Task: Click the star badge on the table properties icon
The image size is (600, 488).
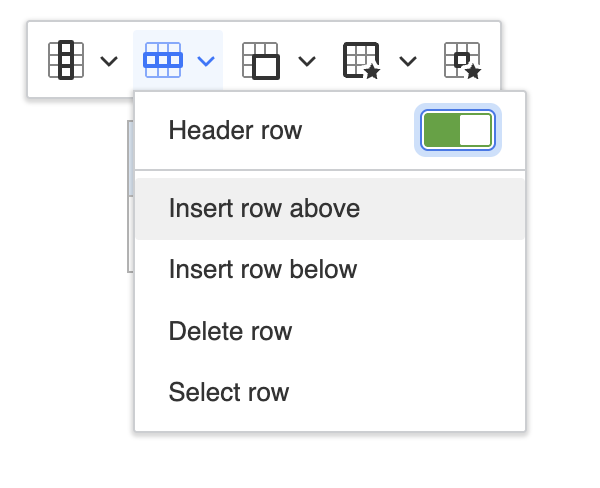Action: point(372,71)
